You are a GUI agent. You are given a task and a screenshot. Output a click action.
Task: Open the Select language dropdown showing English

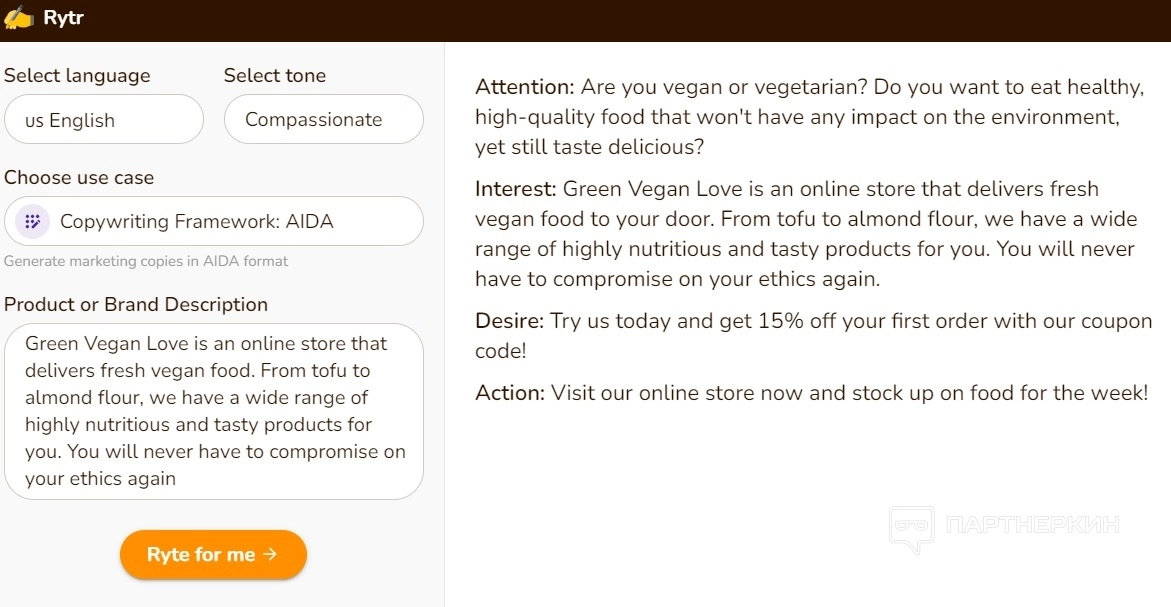click(104, 120)
